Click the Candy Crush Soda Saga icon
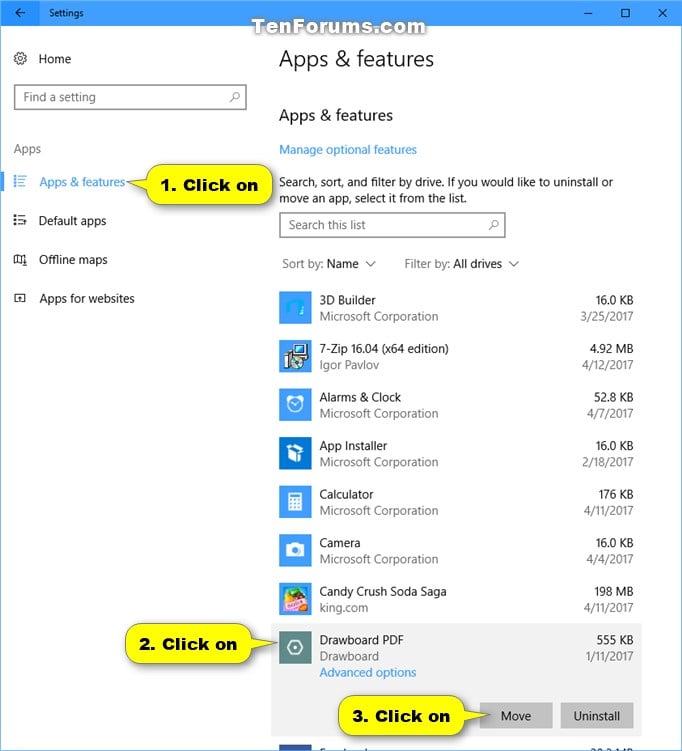 click(295, 599)
